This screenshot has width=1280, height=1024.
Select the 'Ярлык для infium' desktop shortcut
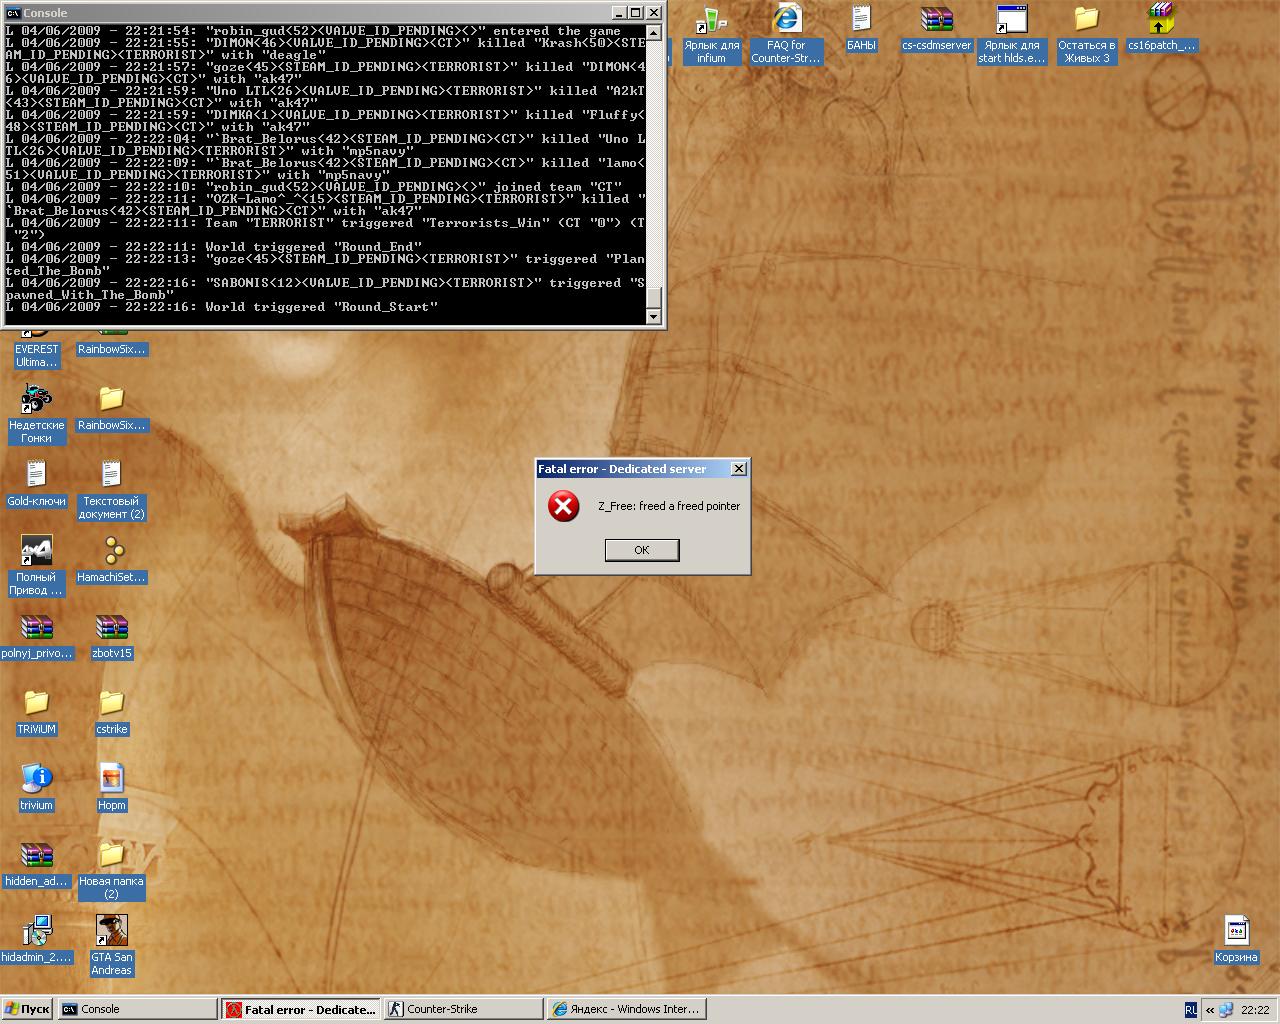(711, 36)
